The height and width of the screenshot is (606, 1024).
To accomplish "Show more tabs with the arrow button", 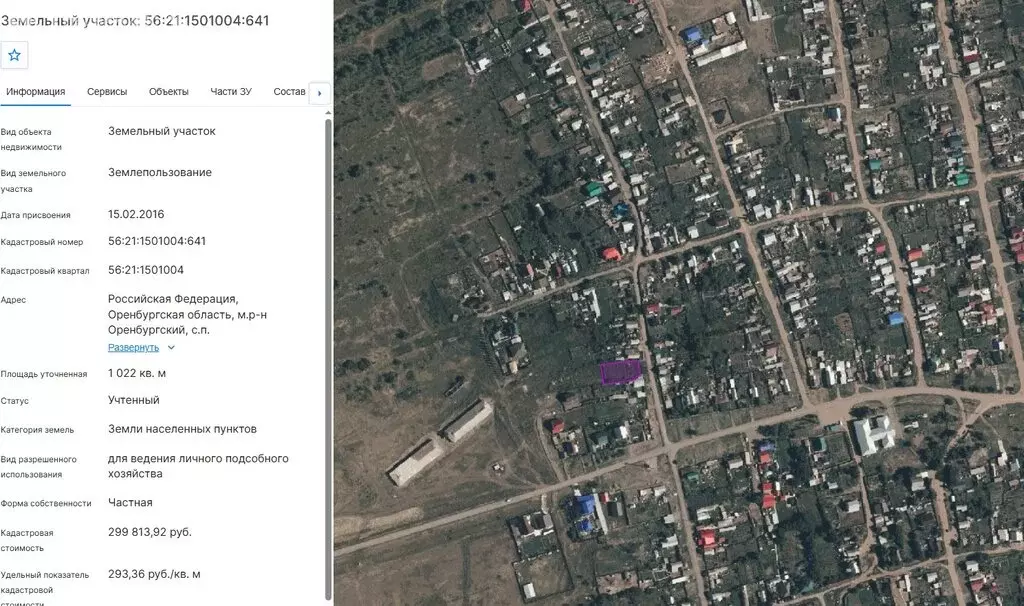I will click(x=319, y=93).
